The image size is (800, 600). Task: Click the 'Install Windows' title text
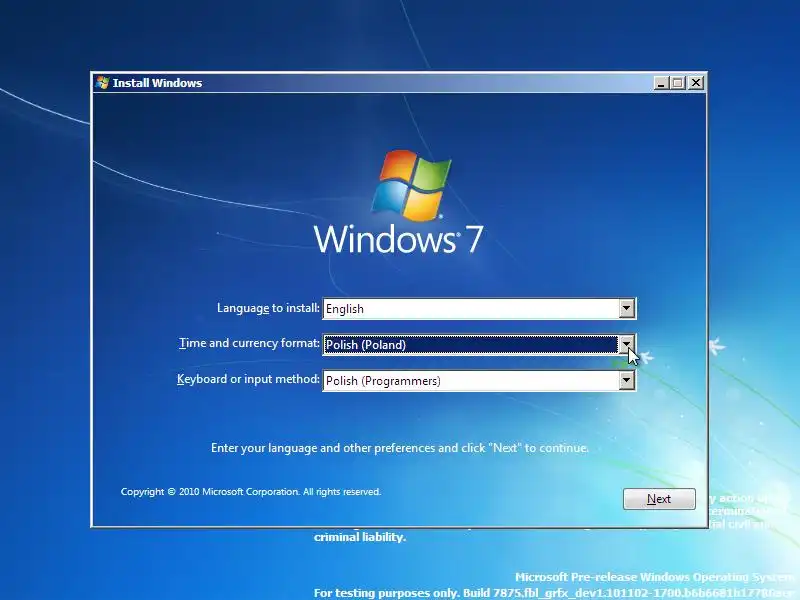tap(157, 83)
